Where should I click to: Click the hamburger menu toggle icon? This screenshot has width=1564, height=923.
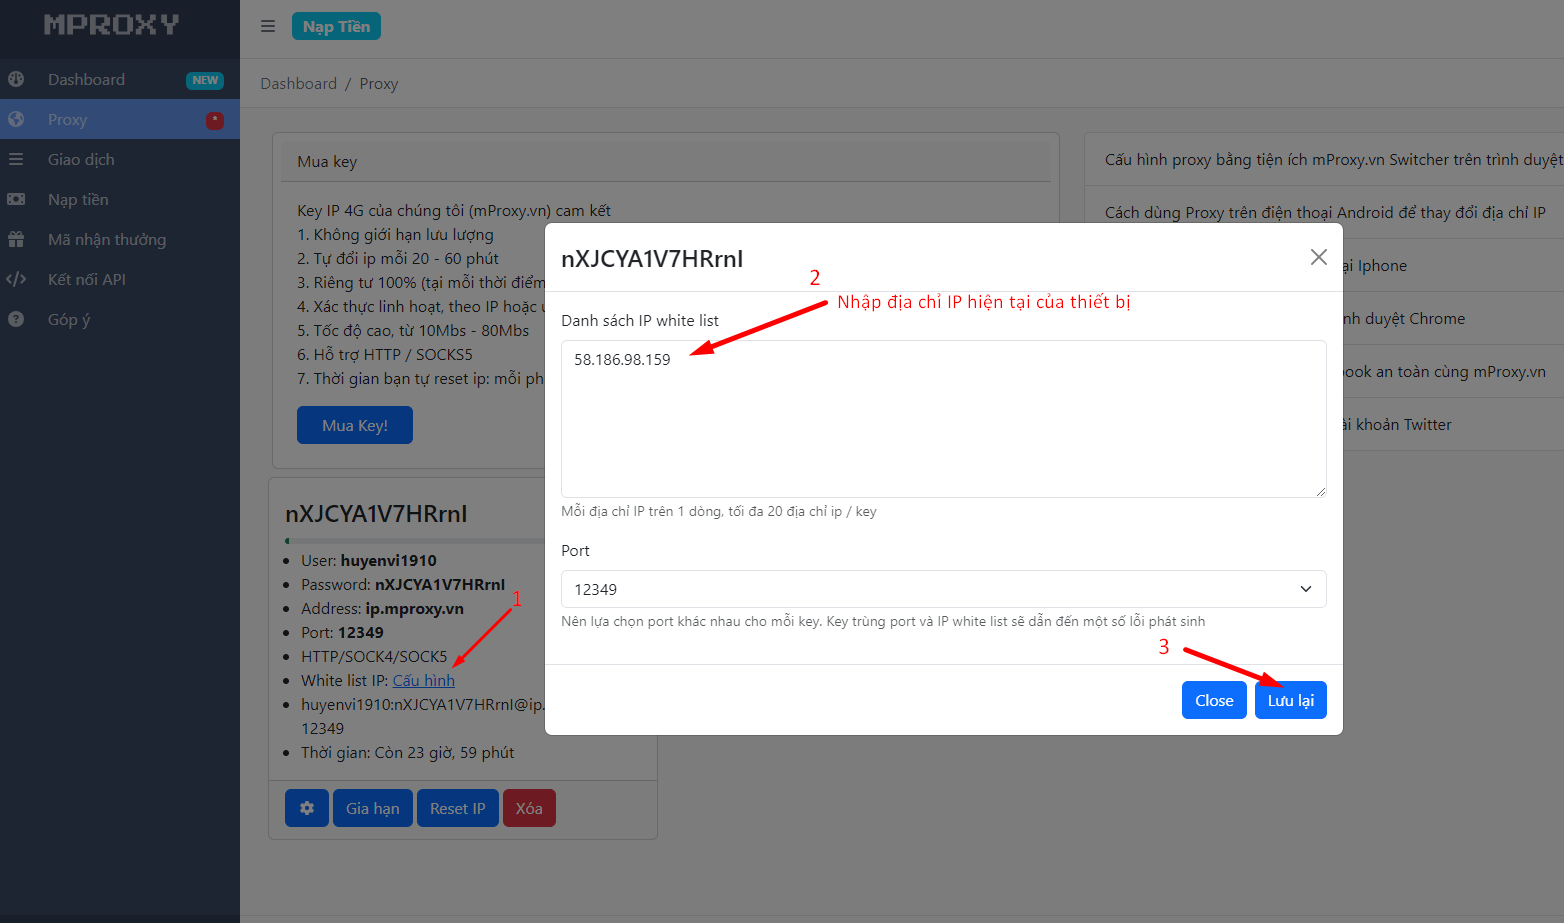[268, 26]
